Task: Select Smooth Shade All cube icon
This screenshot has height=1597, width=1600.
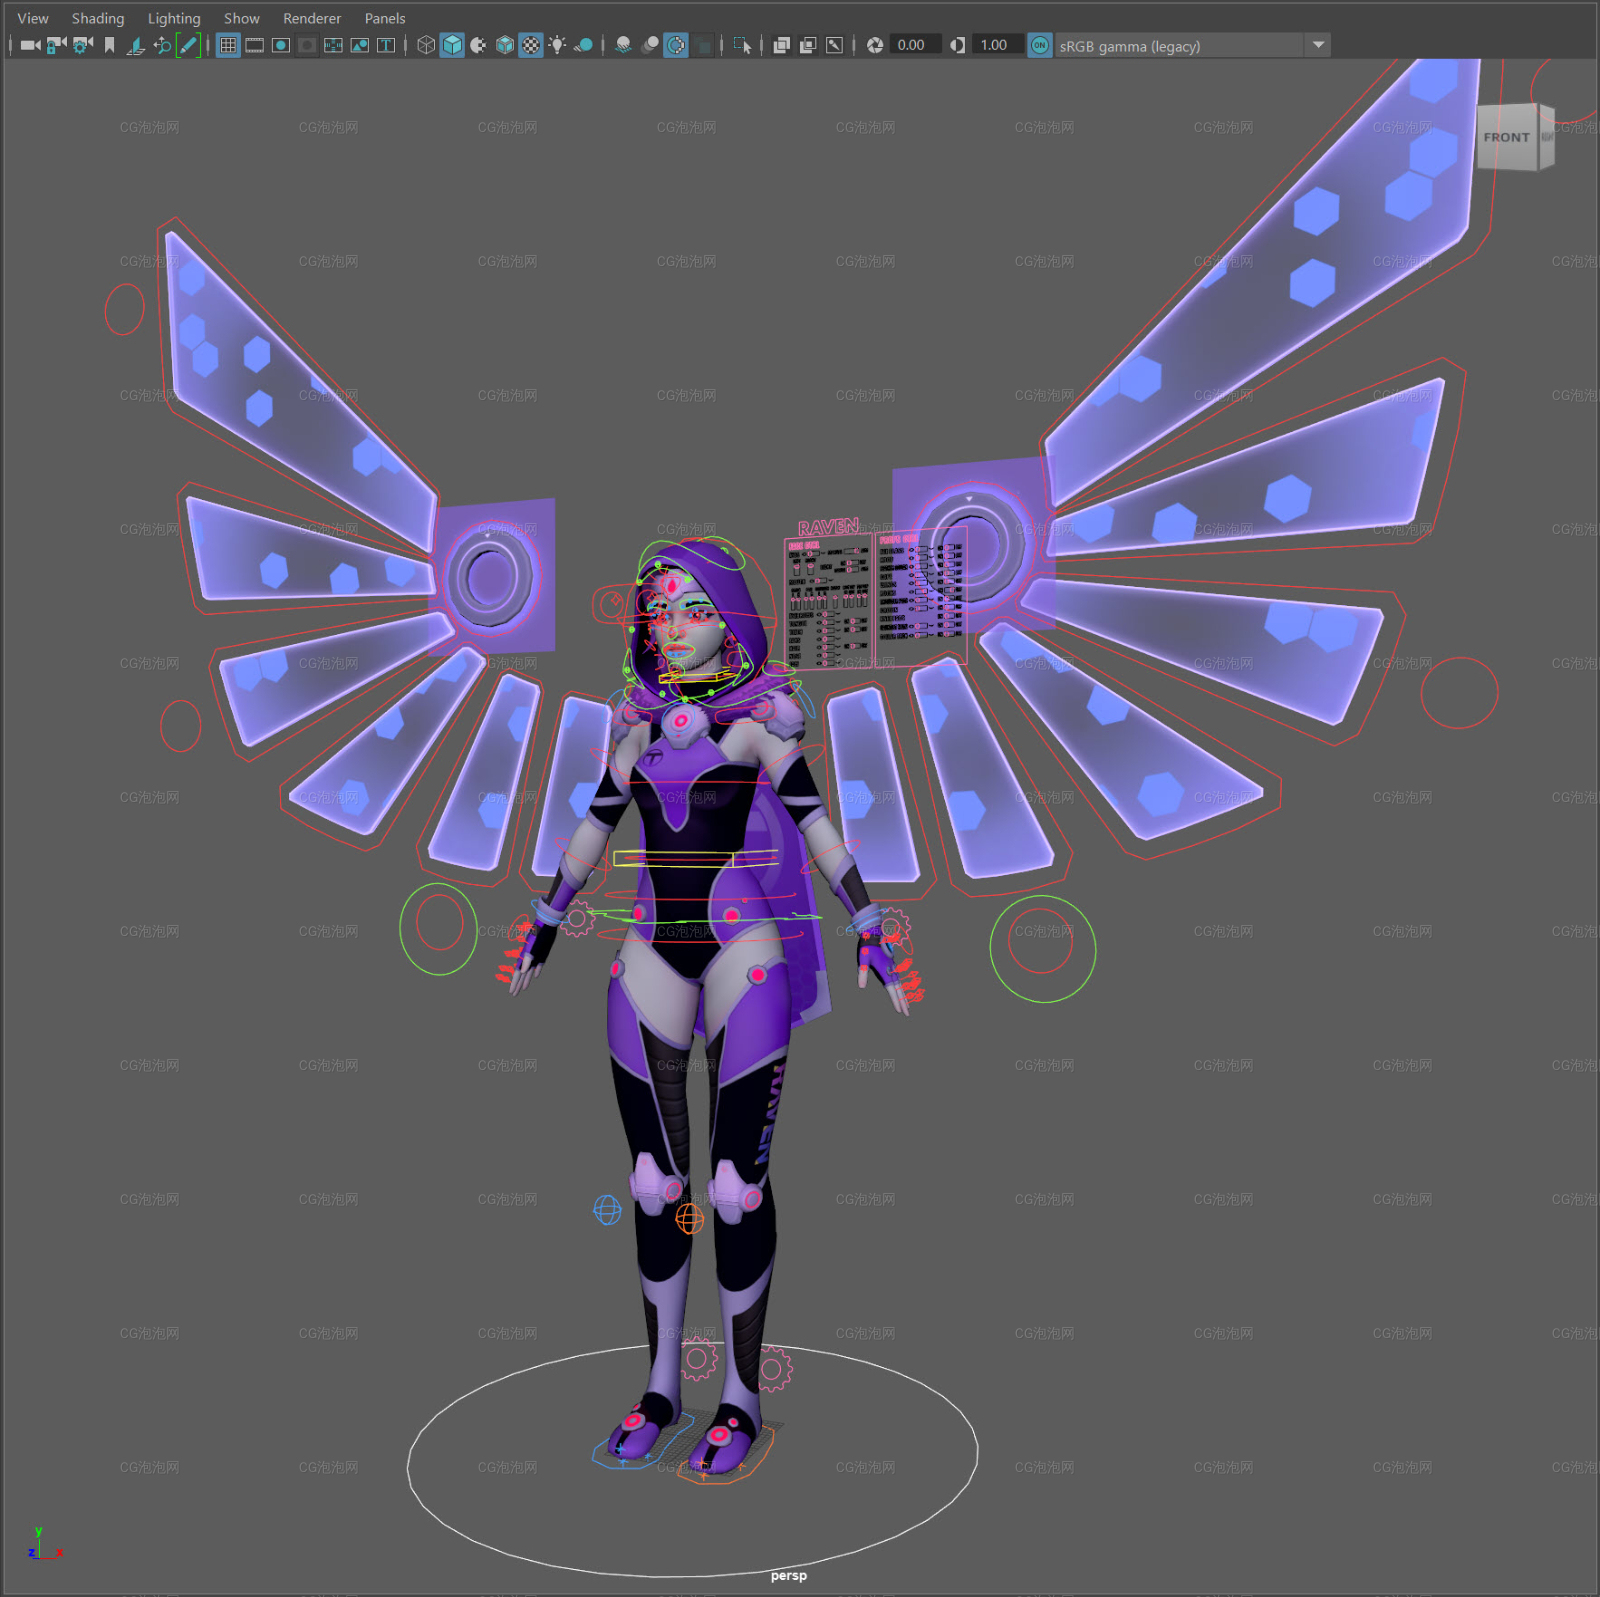Action: (452, 45)
